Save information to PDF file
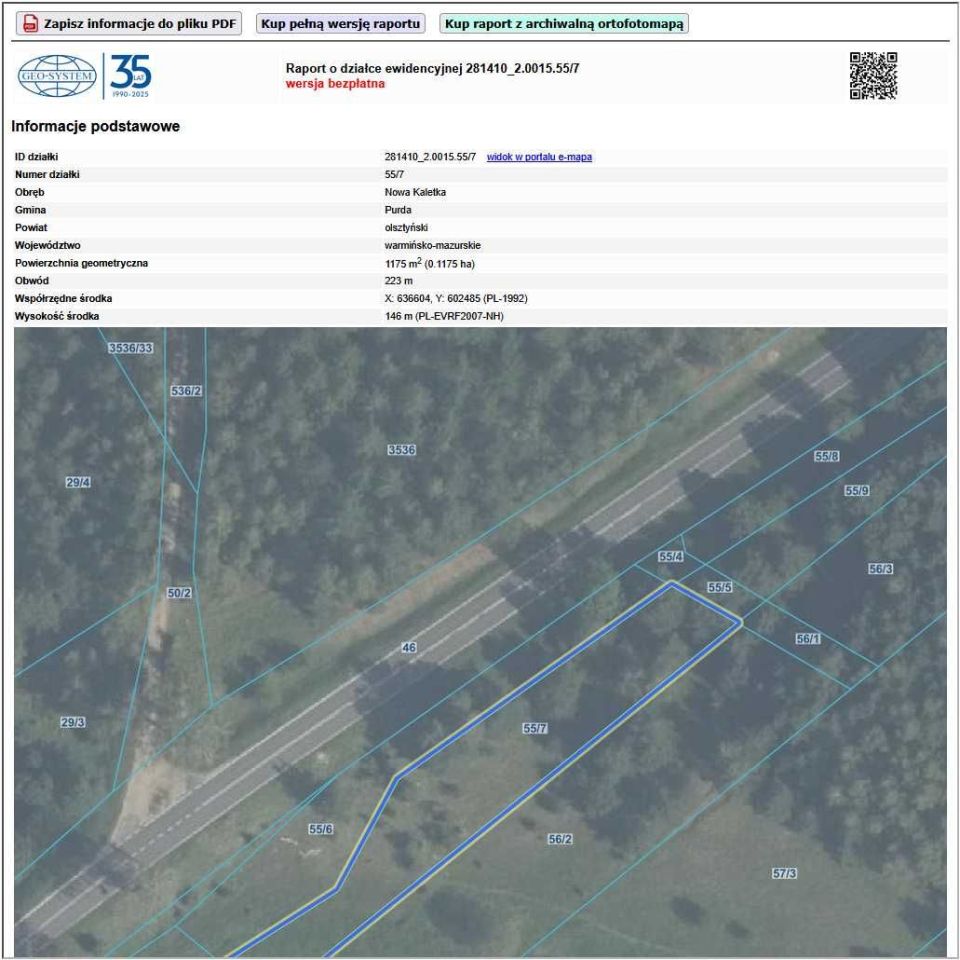 (x=129, y=24)
